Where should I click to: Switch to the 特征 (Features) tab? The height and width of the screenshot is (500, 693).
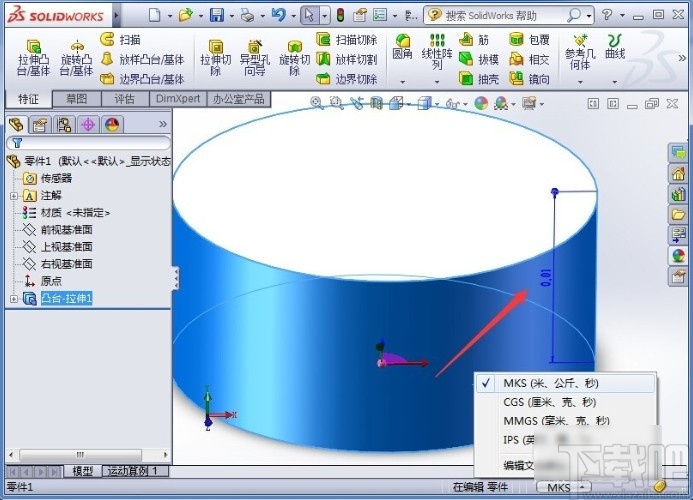tap(28, 99)
